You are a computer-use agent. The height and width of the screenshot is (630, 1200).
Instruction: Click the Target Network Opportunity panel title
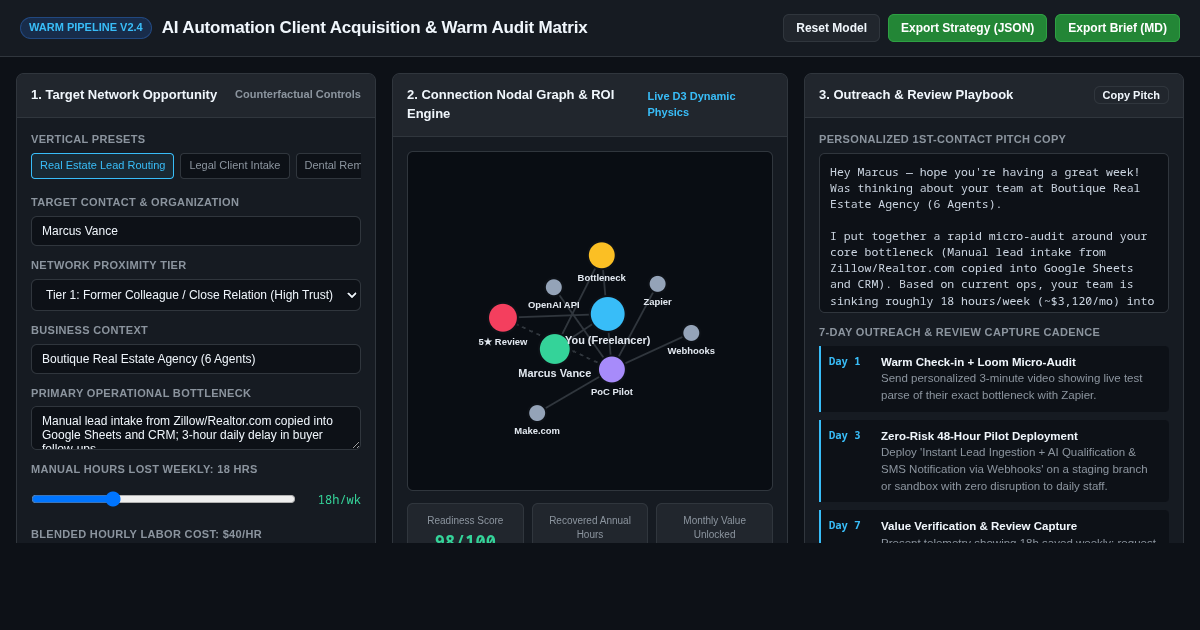click(x=124, y=95)
